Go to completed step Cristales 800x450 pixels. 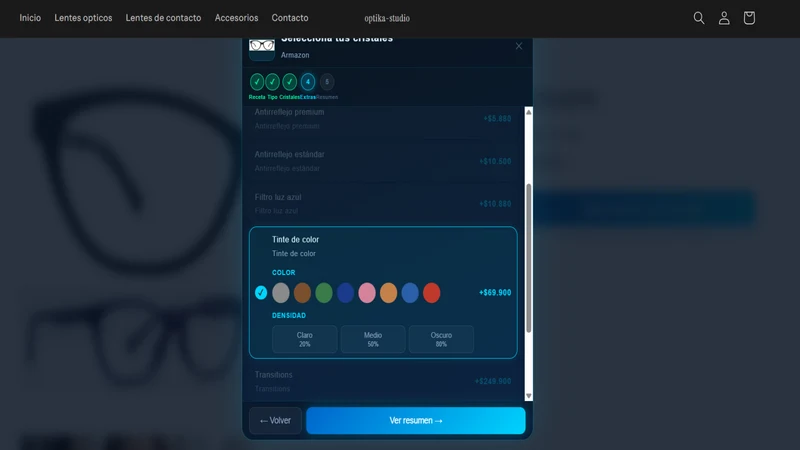[290, 82]
